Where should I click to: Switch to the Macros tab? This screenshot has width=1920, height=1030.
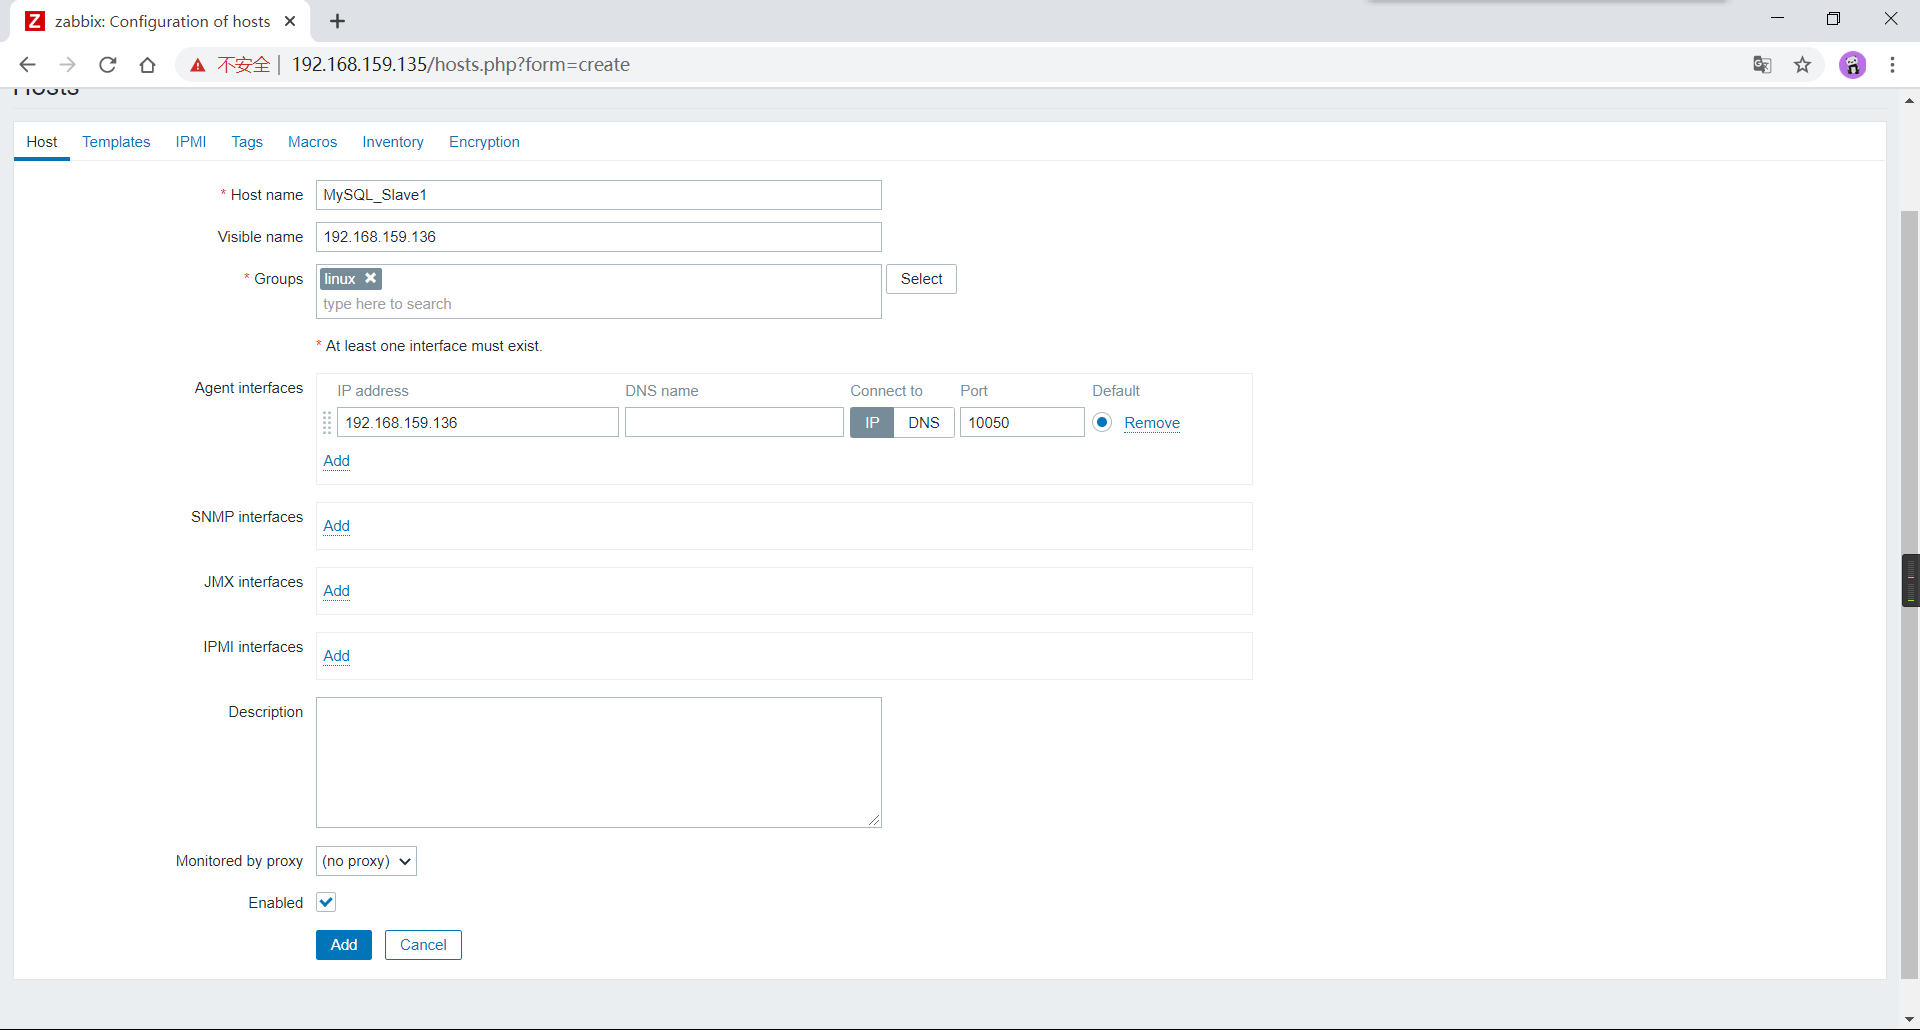[x=312, y=142]
